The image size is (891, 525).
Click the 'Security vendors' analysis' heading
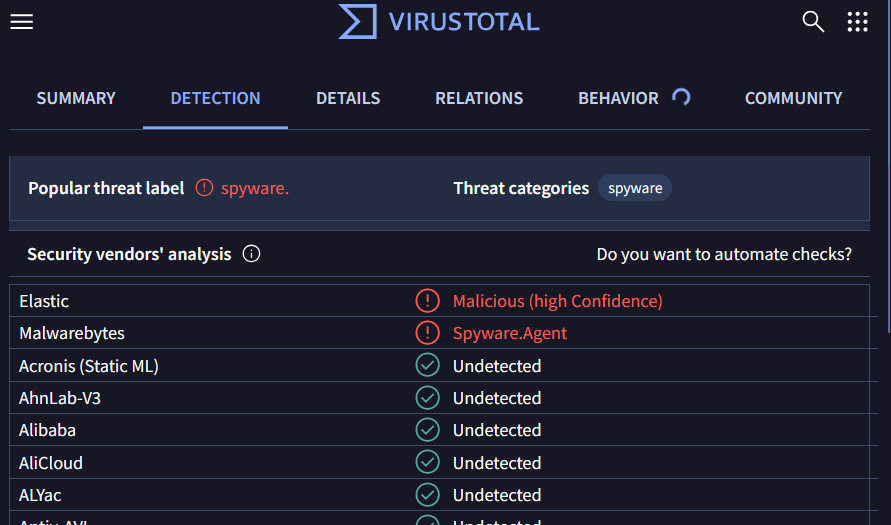(129, 254)
